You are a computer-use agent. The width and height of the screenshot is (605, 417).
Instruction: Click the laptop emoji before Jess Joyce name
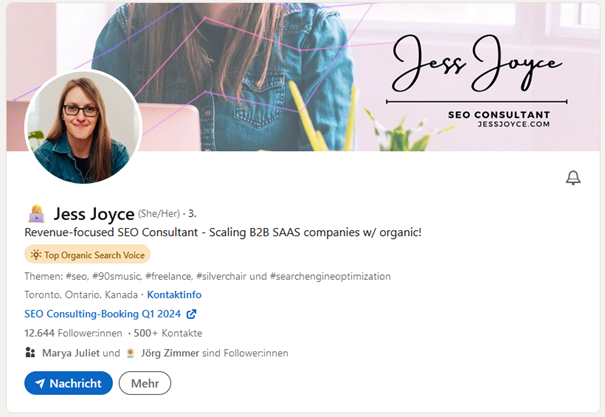tap(37, 214)
